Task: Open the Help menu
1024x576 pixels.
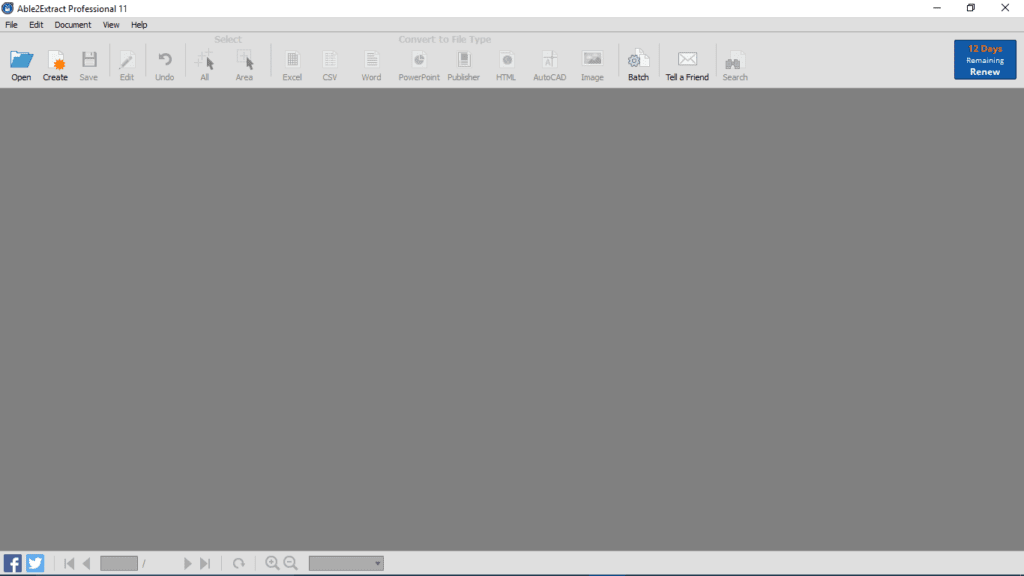Action: pos(139,25)
